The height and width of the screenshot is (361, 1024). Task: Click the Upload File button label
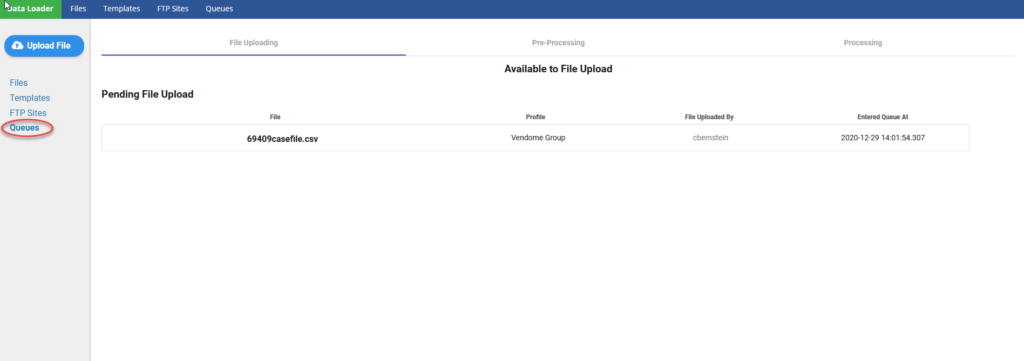coord(49,46)
